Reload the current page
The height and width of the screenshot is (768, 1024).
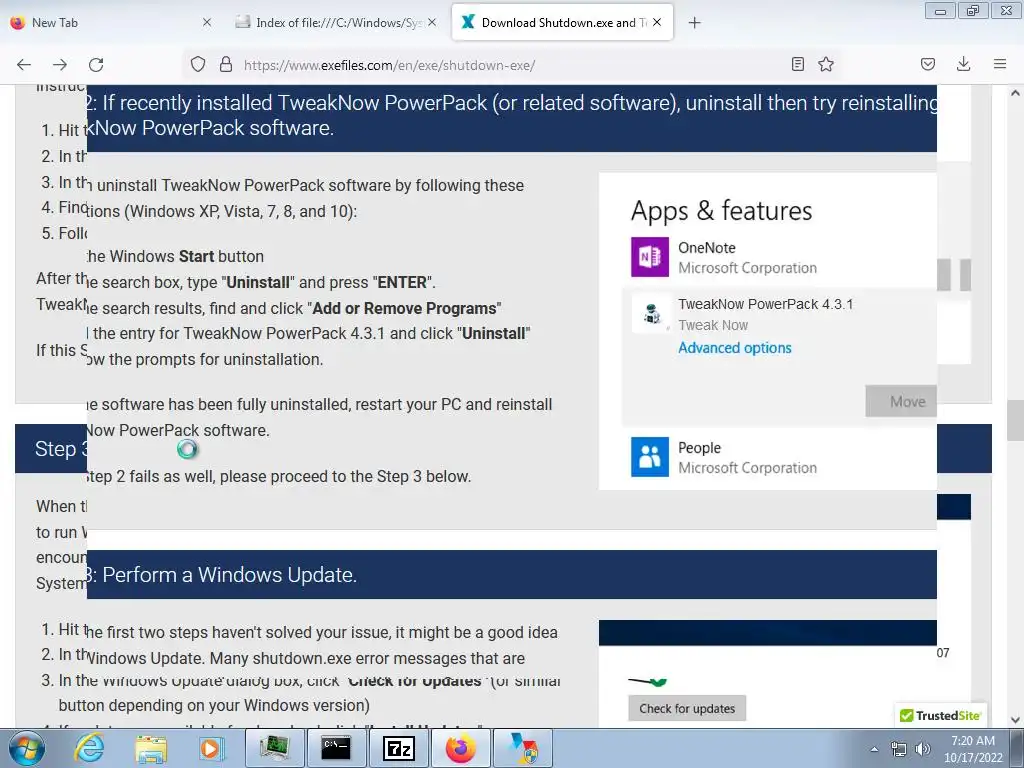96,64
